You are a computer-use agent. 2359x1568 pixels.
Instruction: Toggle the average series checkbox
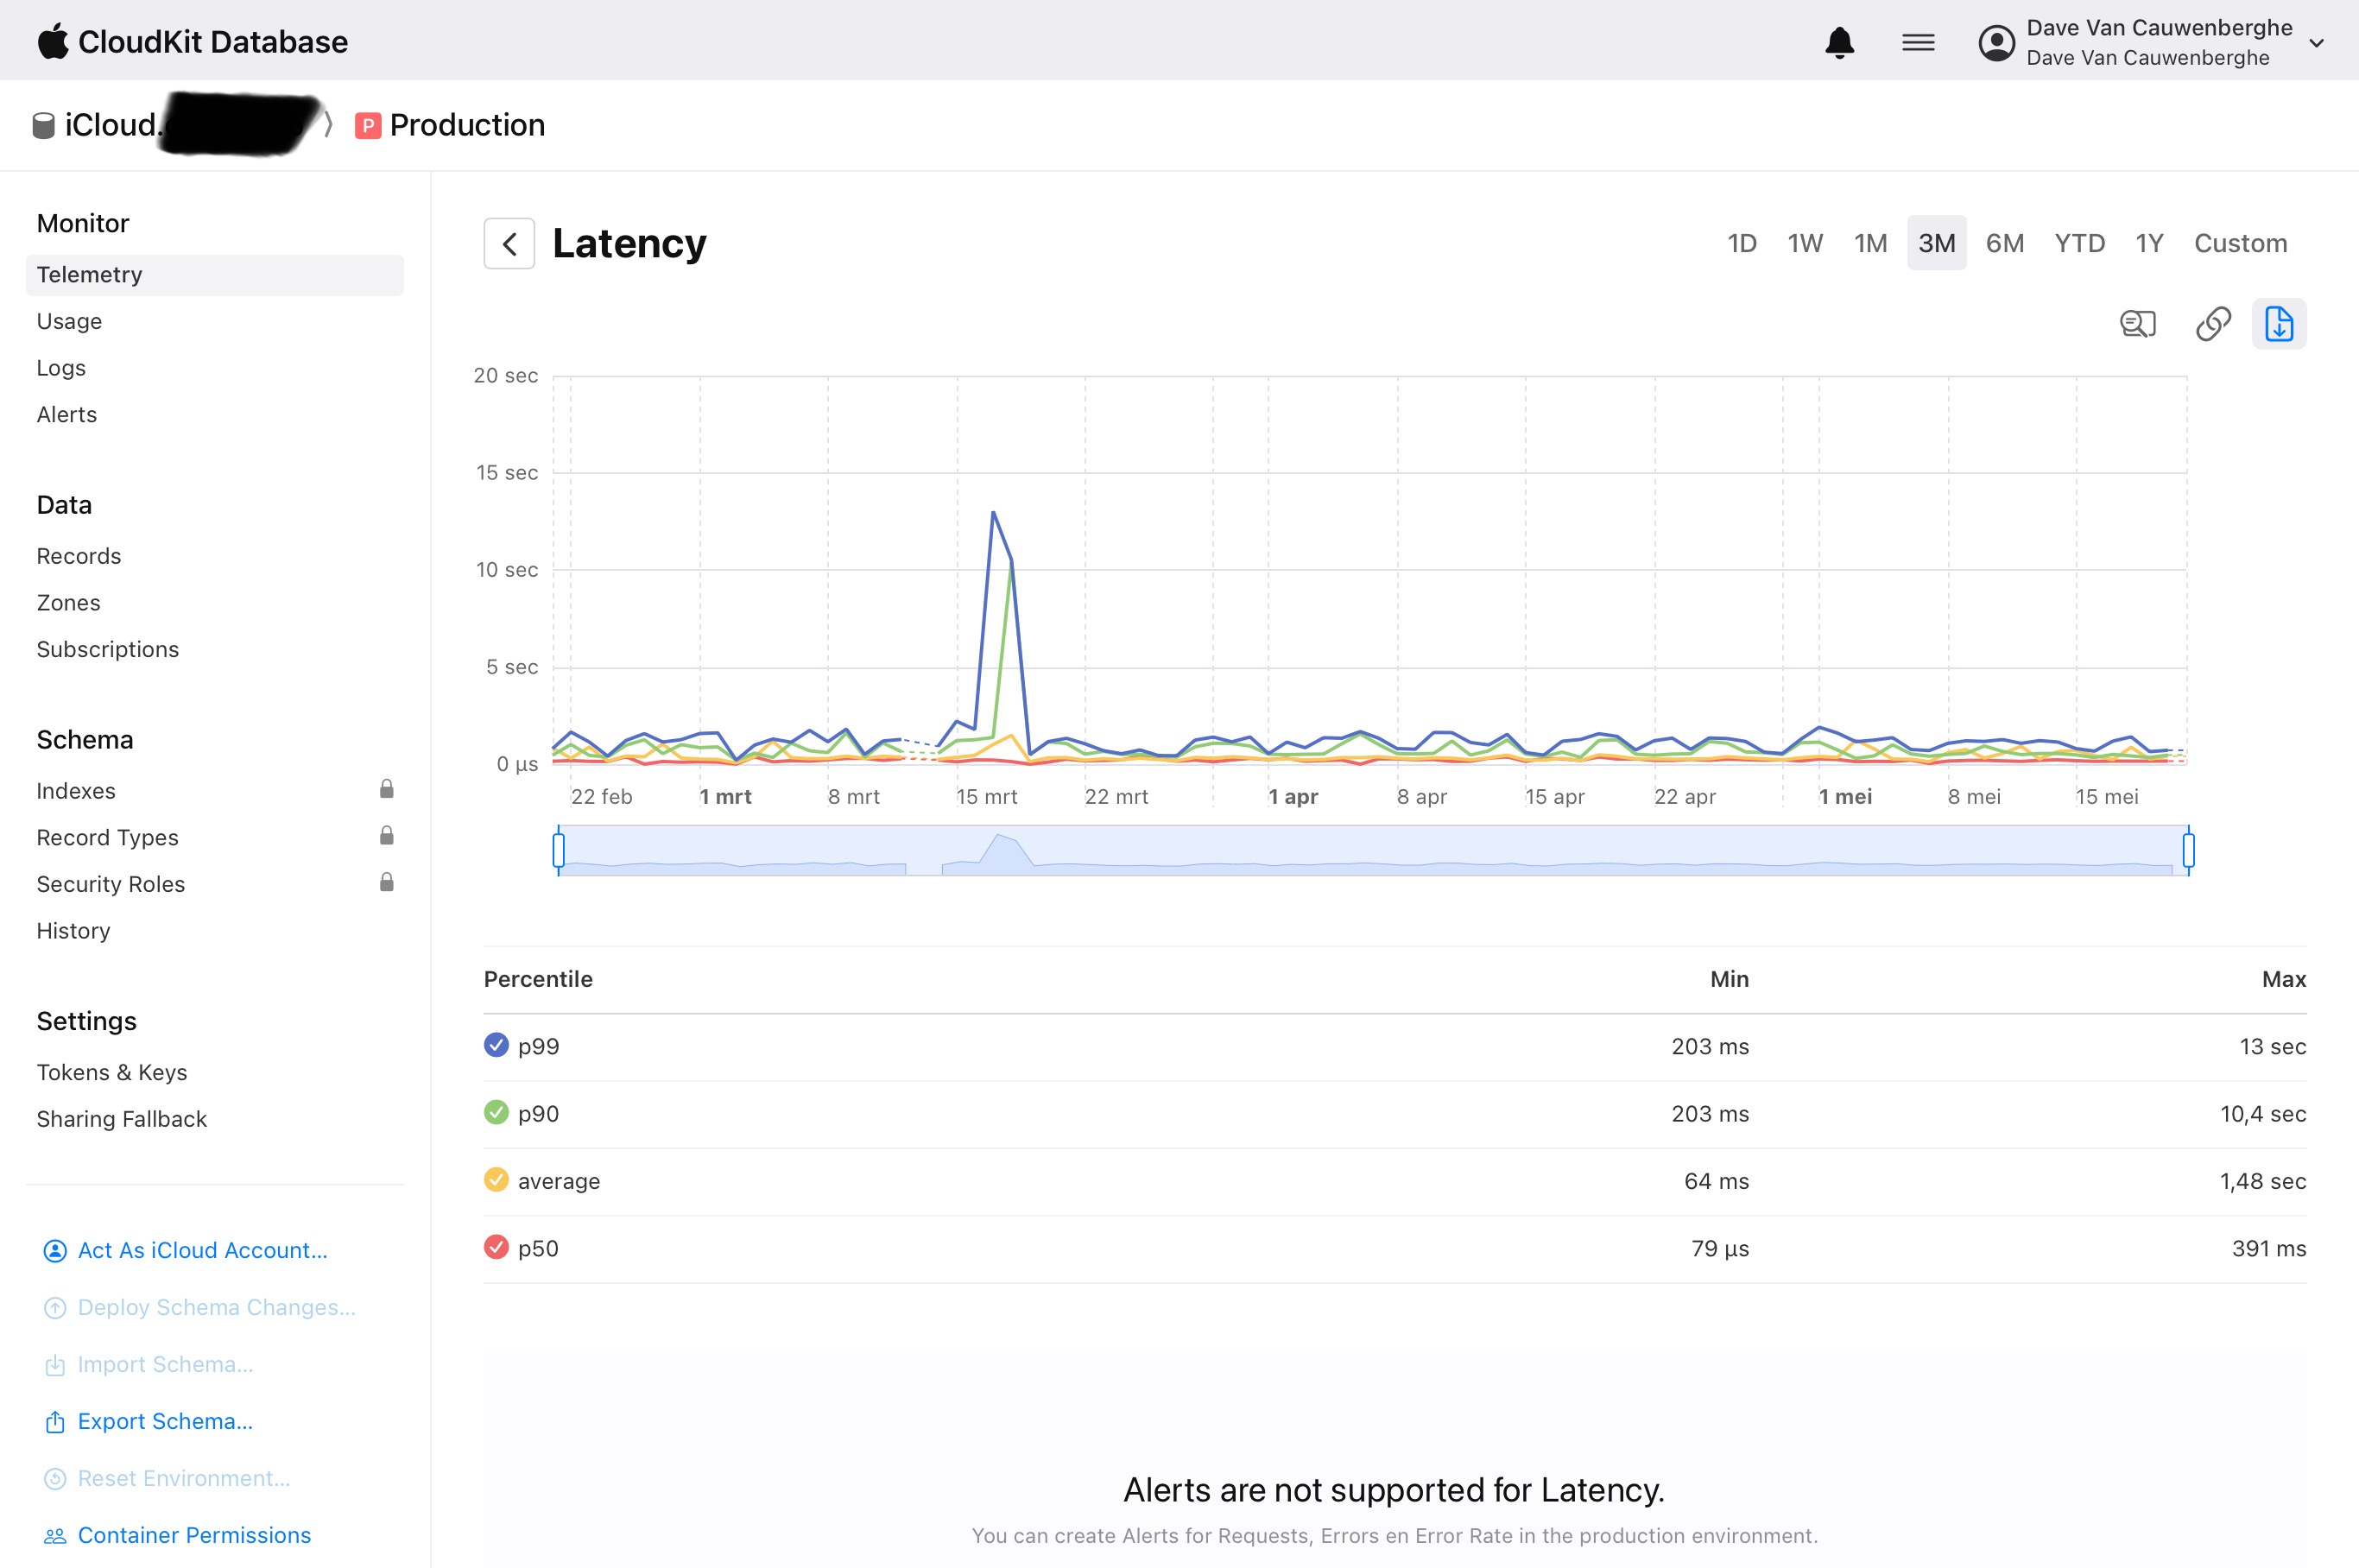pyautogui.click(x=496, y=1180)
